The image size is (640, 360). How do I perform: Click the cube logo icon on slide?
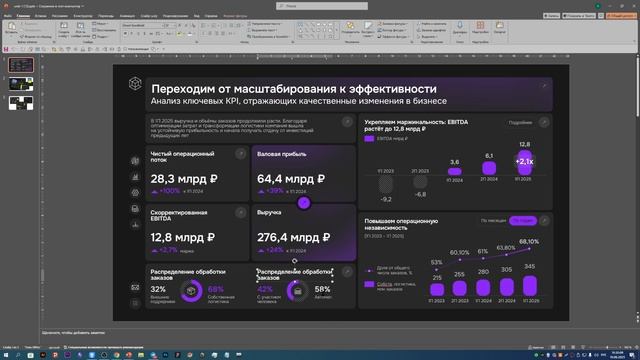135,83
